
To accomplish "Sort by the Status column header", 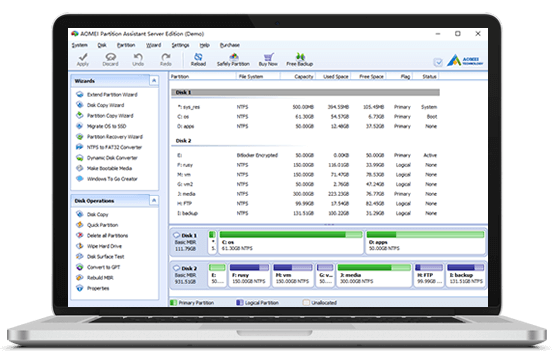I will pos(425,76).
